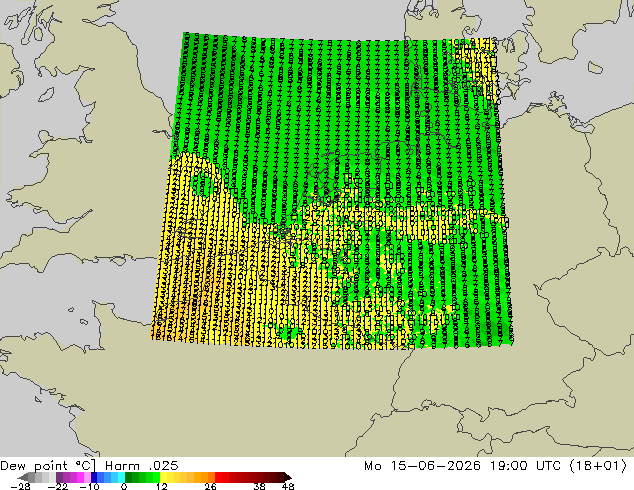Click the date 'Mo 15-06-2026' text
Screen dimensions: 634x490
point(422,466)
